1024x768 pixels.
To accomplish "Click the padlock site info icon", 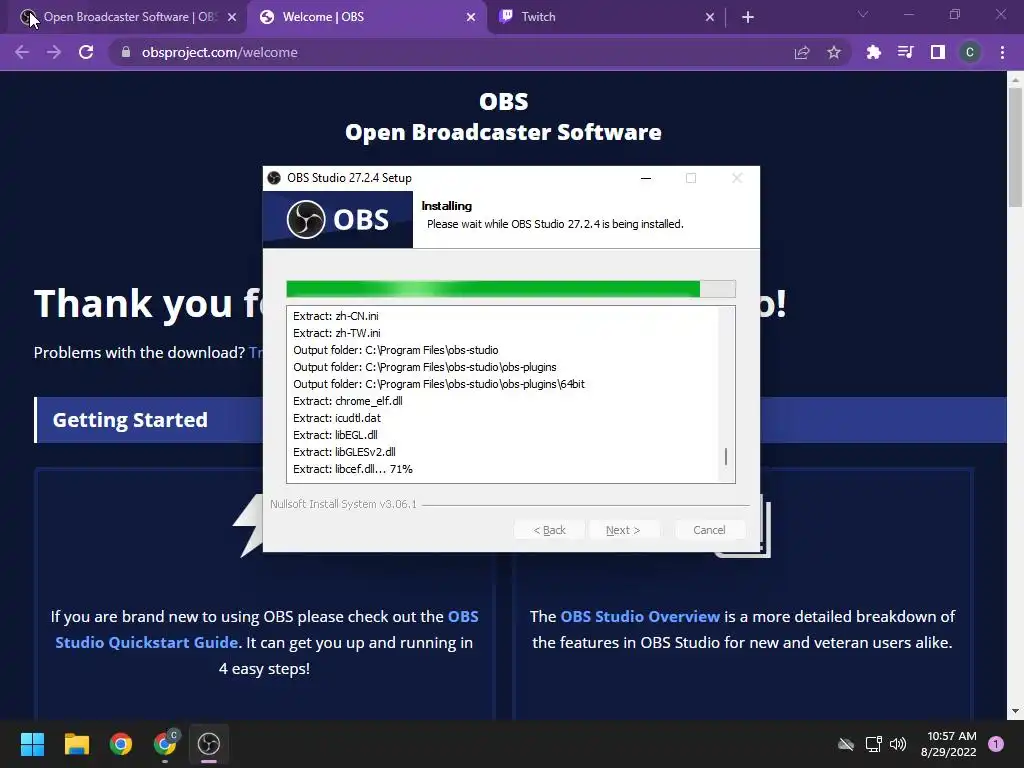I will (x=126, y=52).
